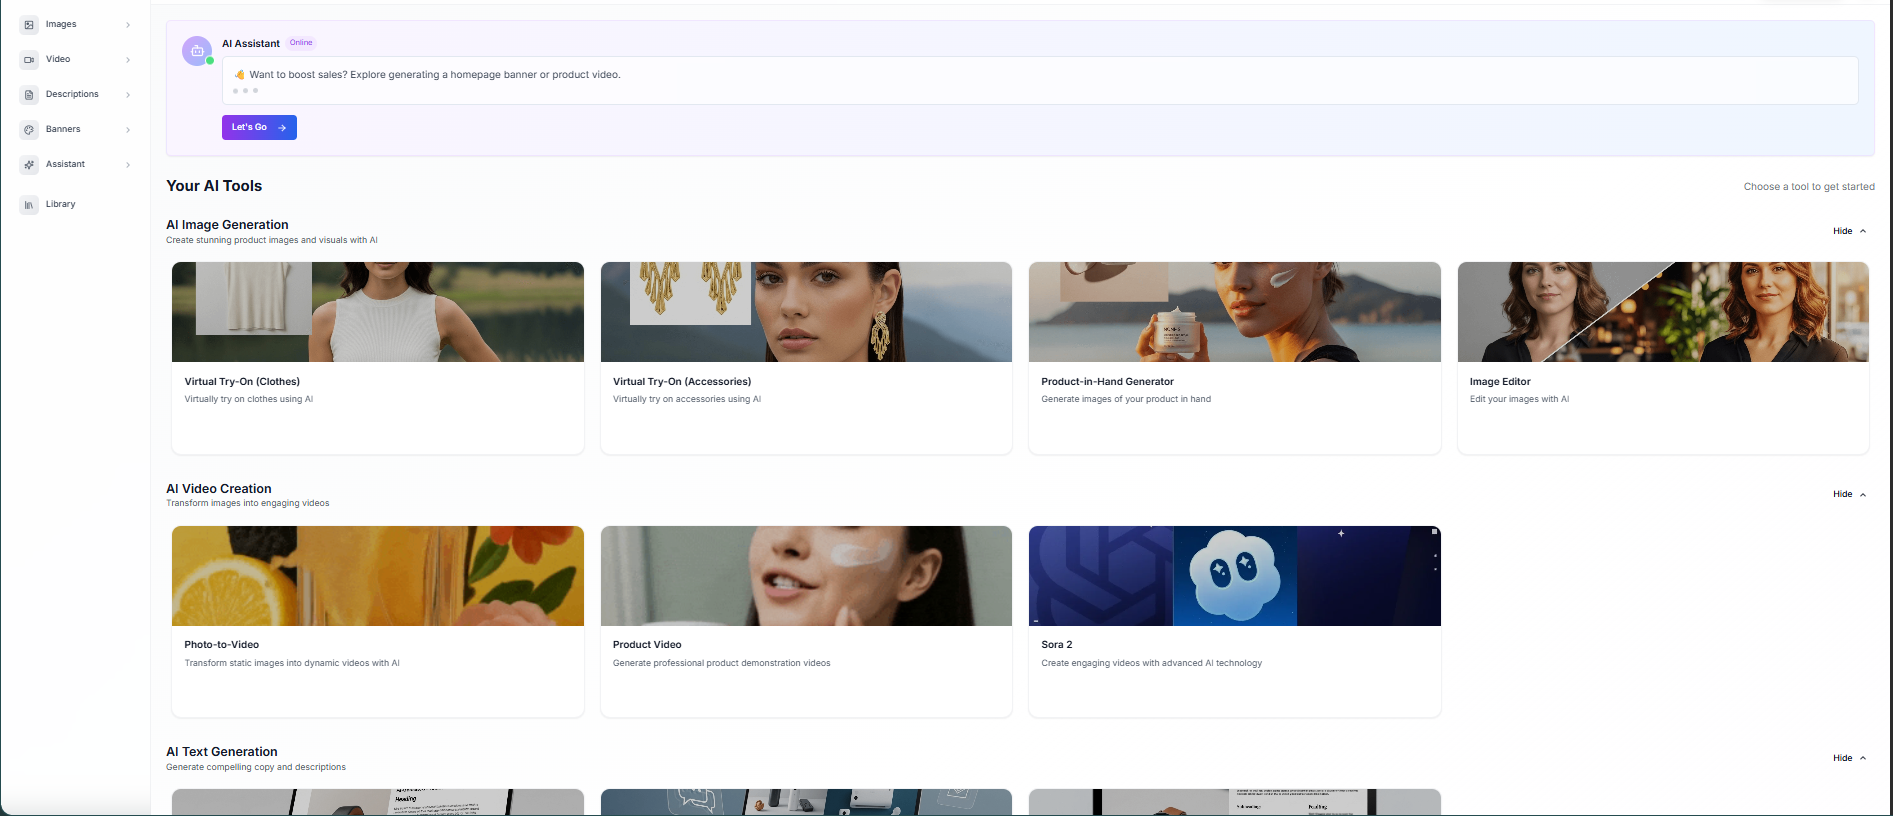Open the Image Editor tool title
Screen dimensions: 1893x816
coord(1500,382)
